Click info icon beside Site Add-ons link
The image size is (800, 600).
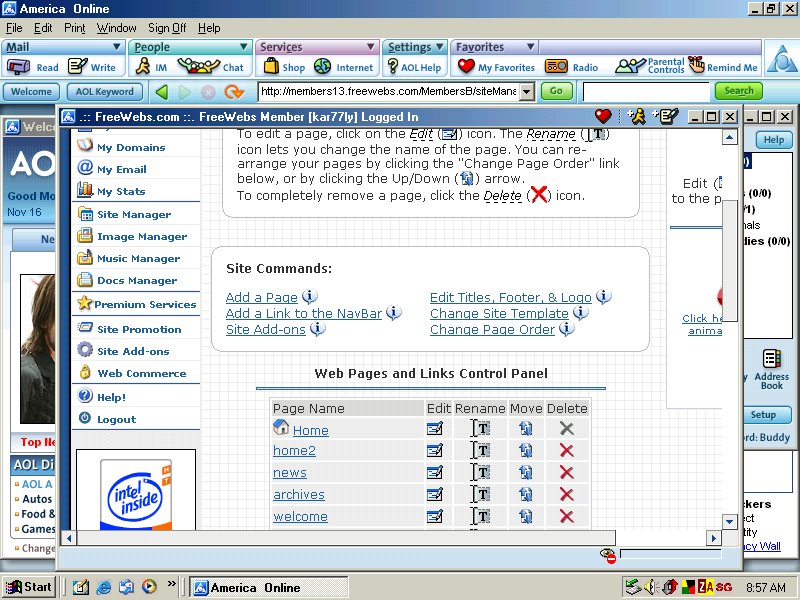coord(318,329)
